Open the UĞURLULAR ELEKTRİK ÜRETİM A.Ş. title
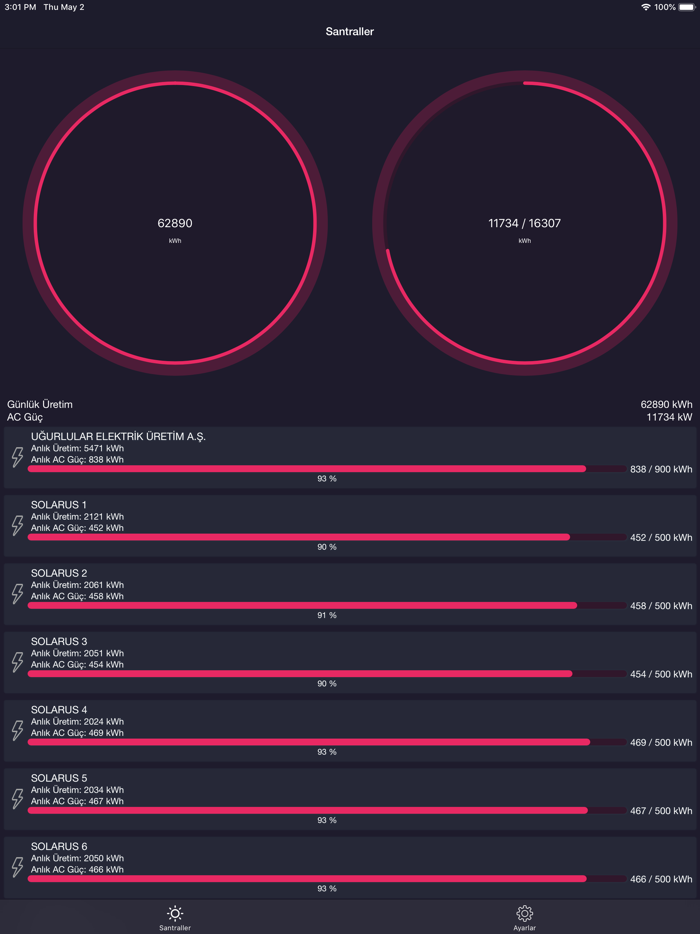 pyautogui.click(x=119, y=437)
